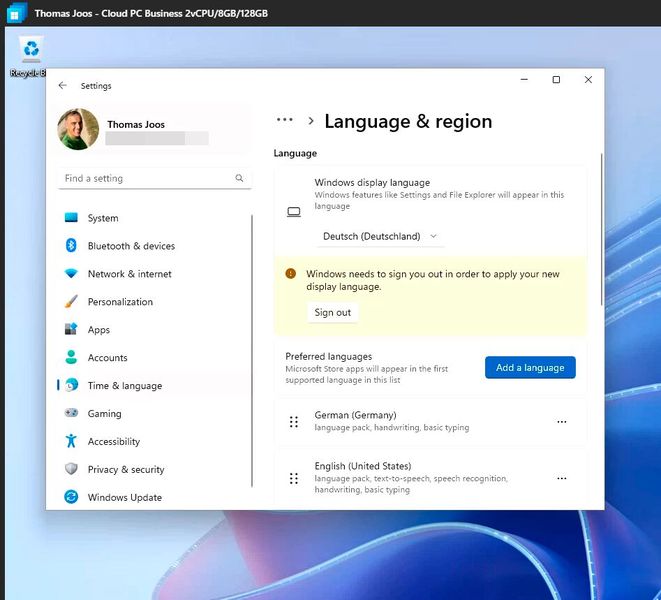Viewport: 661px width, 600px height.
Task: Click the Bluetooth & devices icon
Action: click(x=71, y=245)
